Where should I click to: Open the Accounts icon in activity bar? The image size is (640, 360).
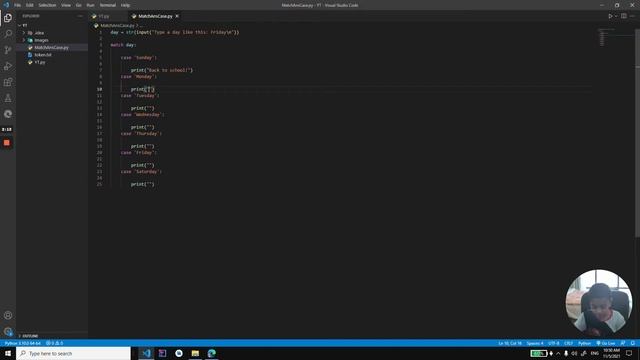pyautogui.click(x=8, y=315)
